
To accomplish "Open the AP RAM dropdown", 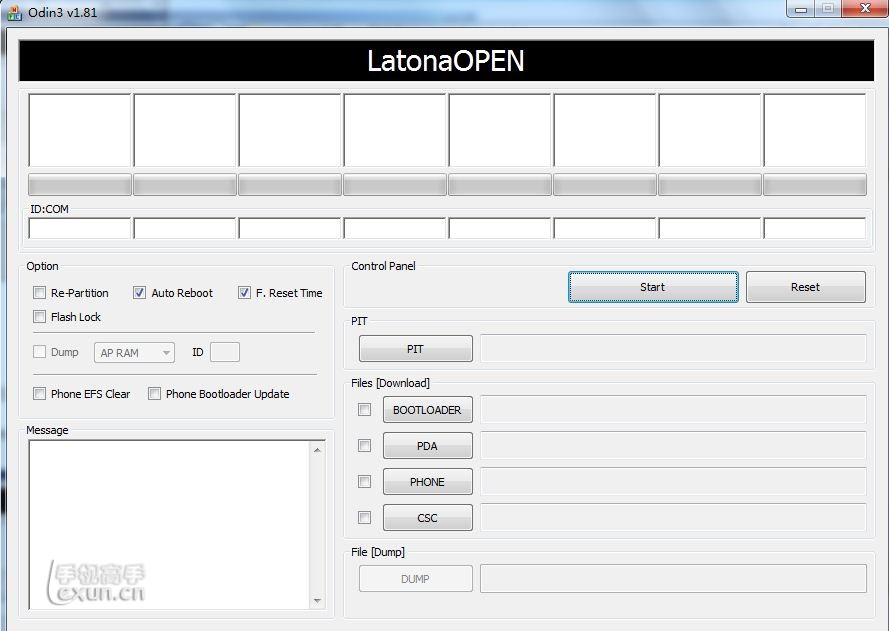I will [134, 353].
